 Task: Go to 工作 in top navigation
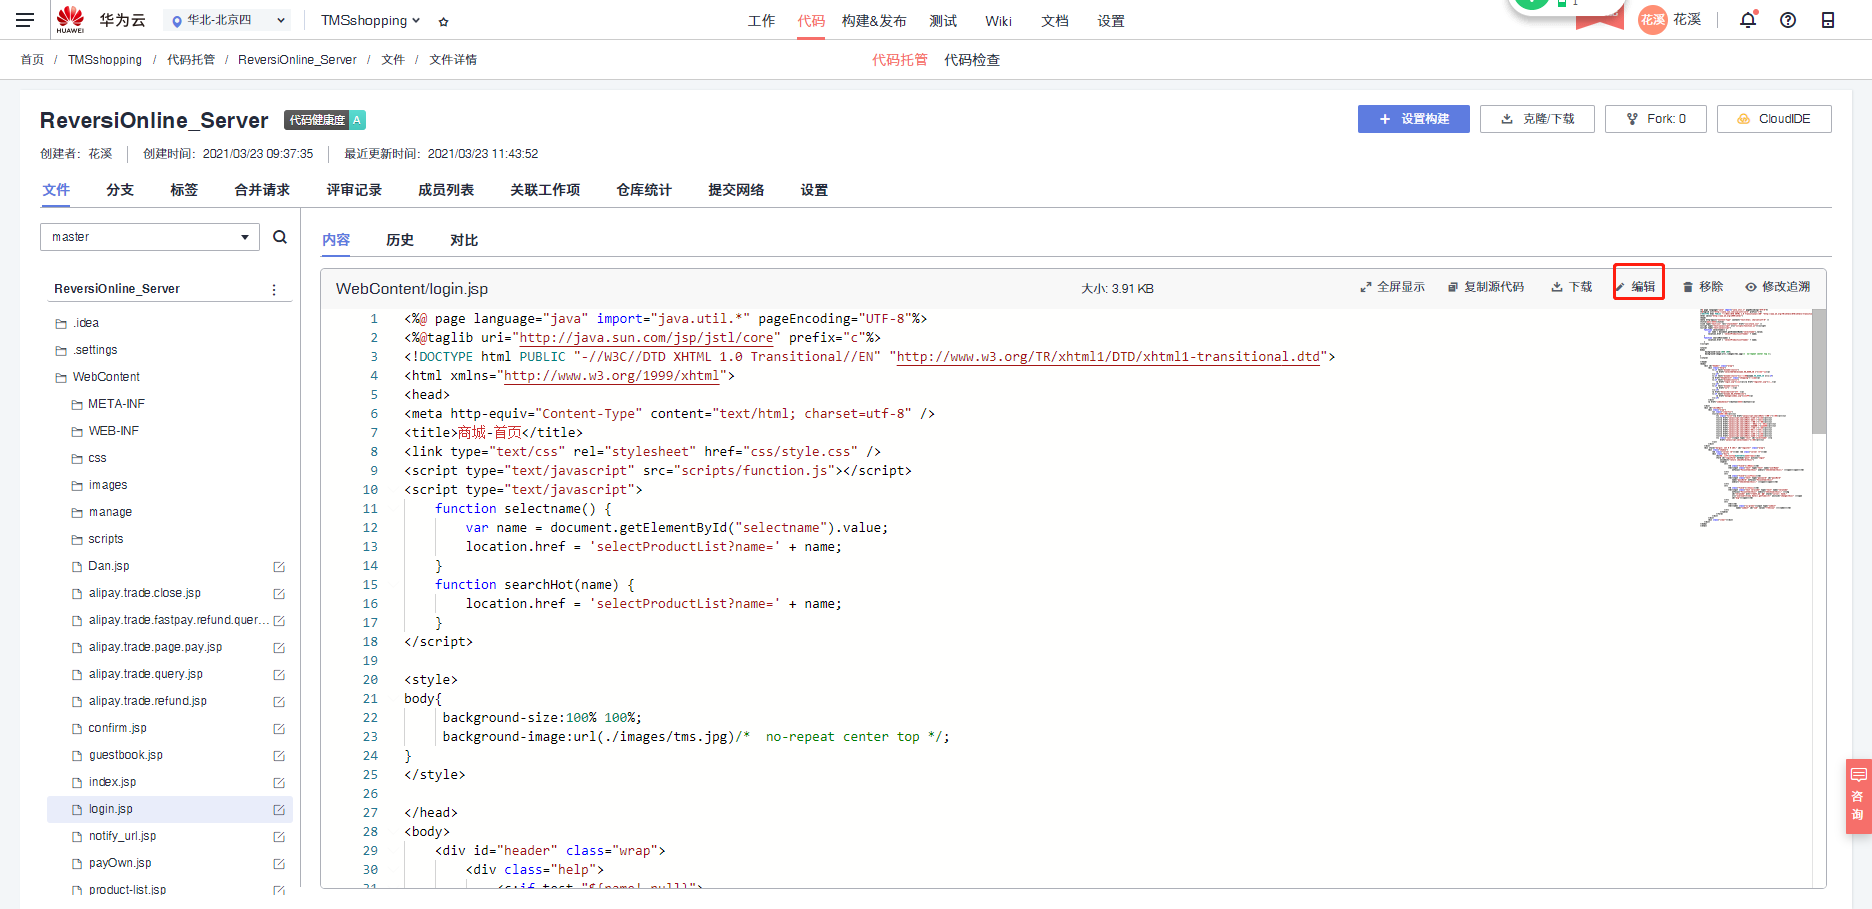(761, 21)
